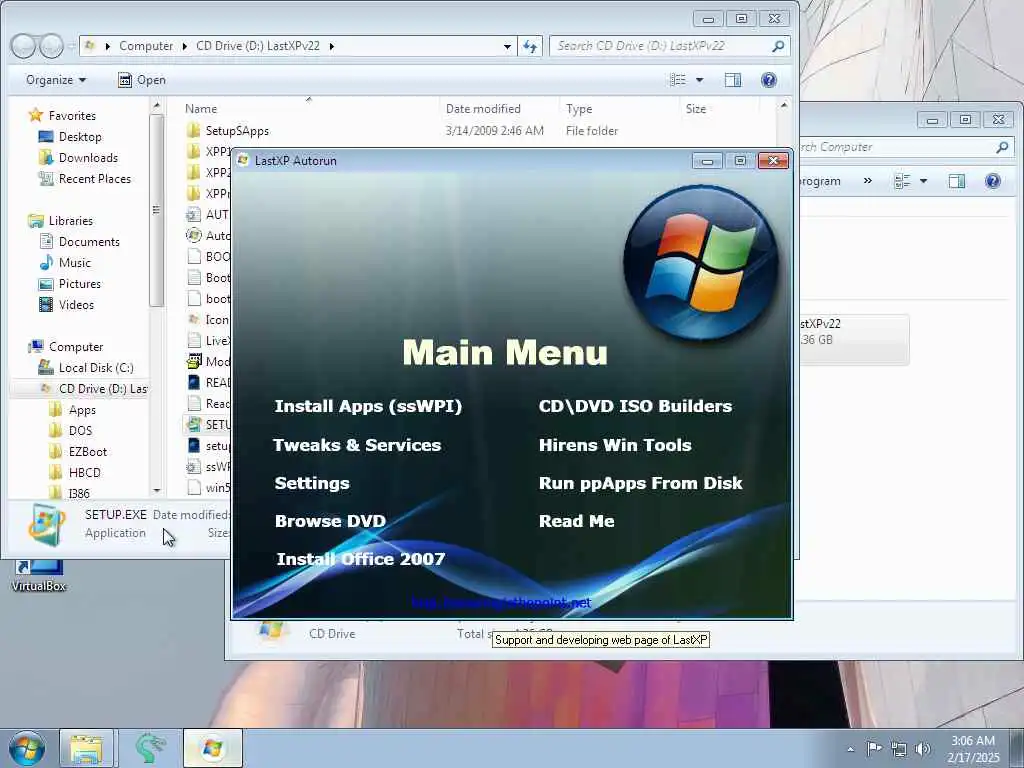1024x768 pixels.
Task: Select Libraries in the navigation pane
Action: (71, 221)
